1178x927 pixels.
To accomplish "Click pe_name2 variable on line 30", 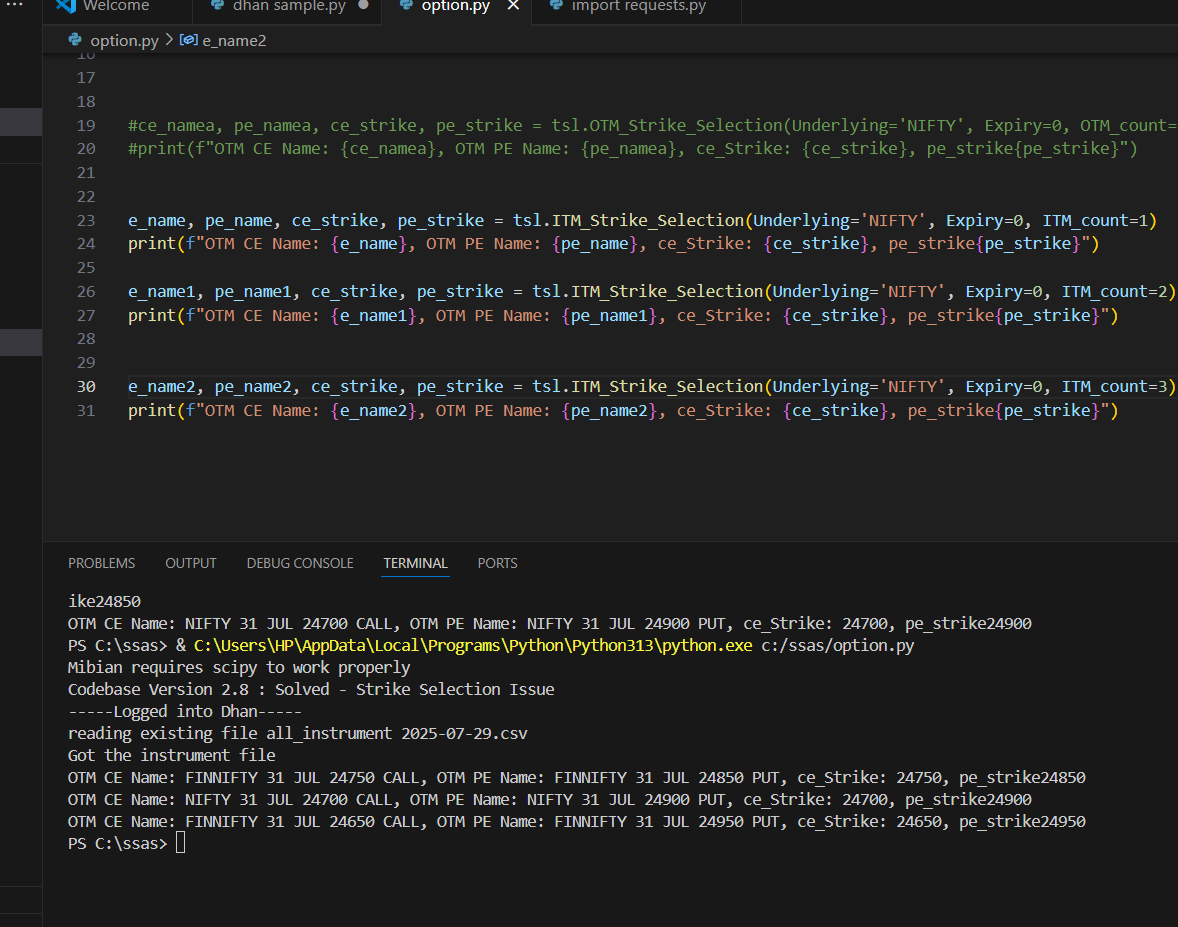I will click(253, 387).
